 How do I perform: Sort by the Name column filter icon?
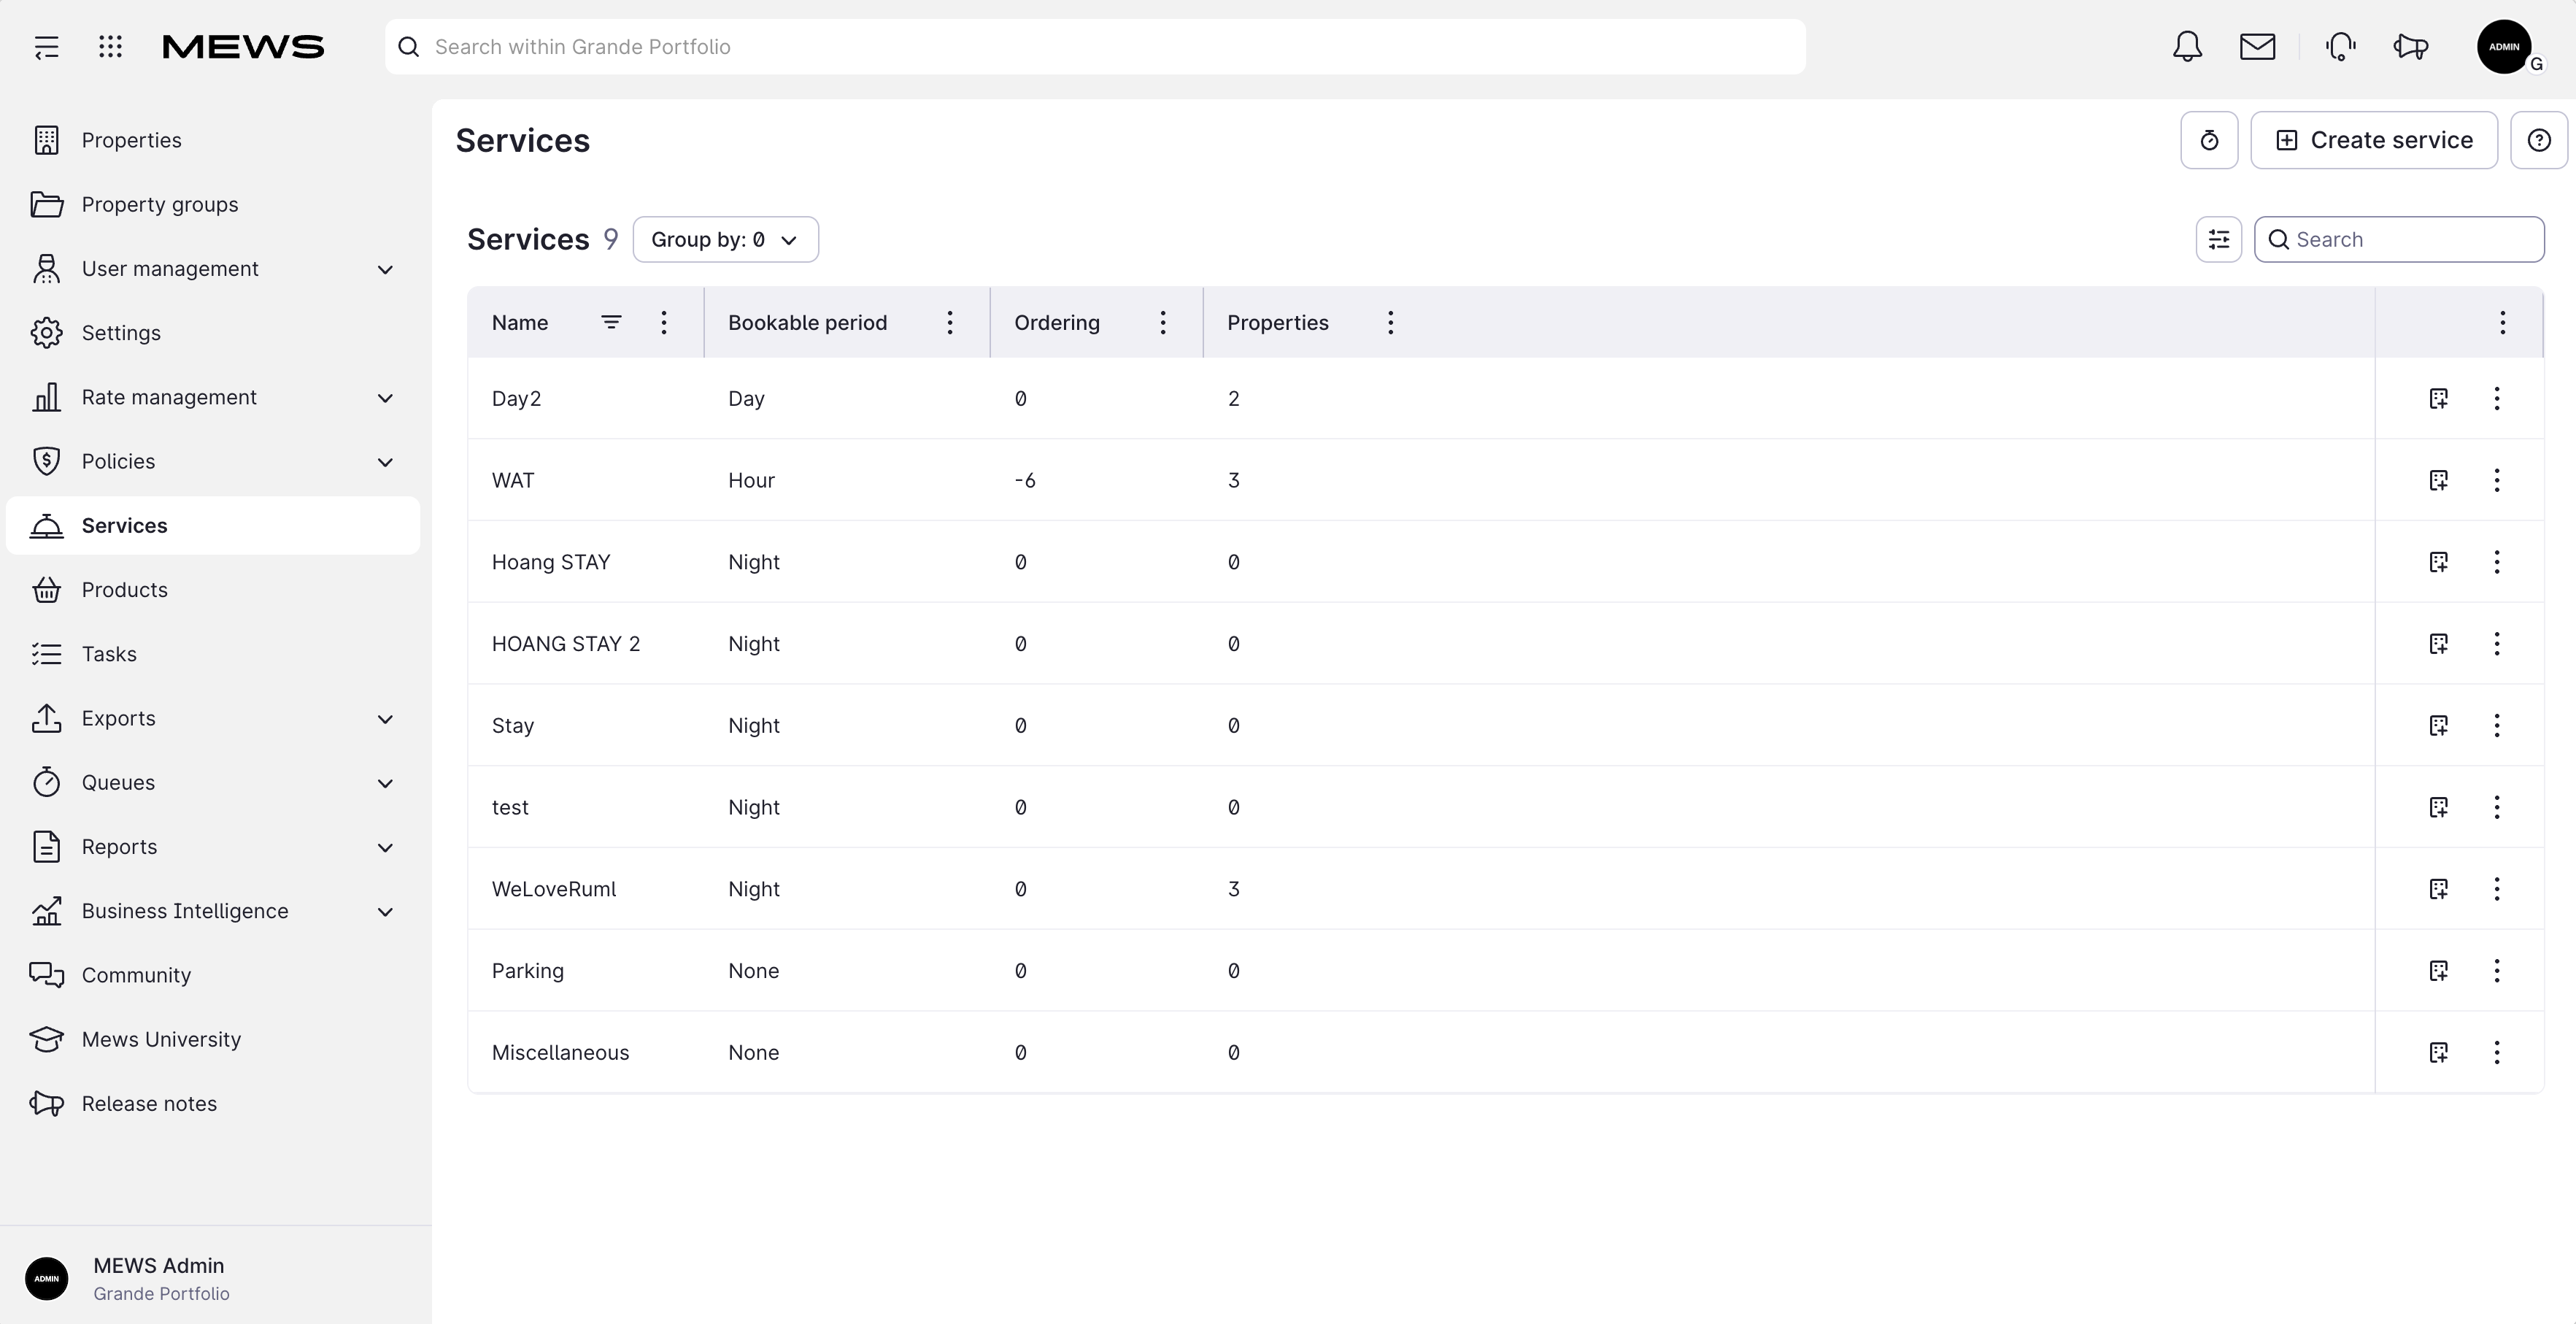tap(611, 322)
